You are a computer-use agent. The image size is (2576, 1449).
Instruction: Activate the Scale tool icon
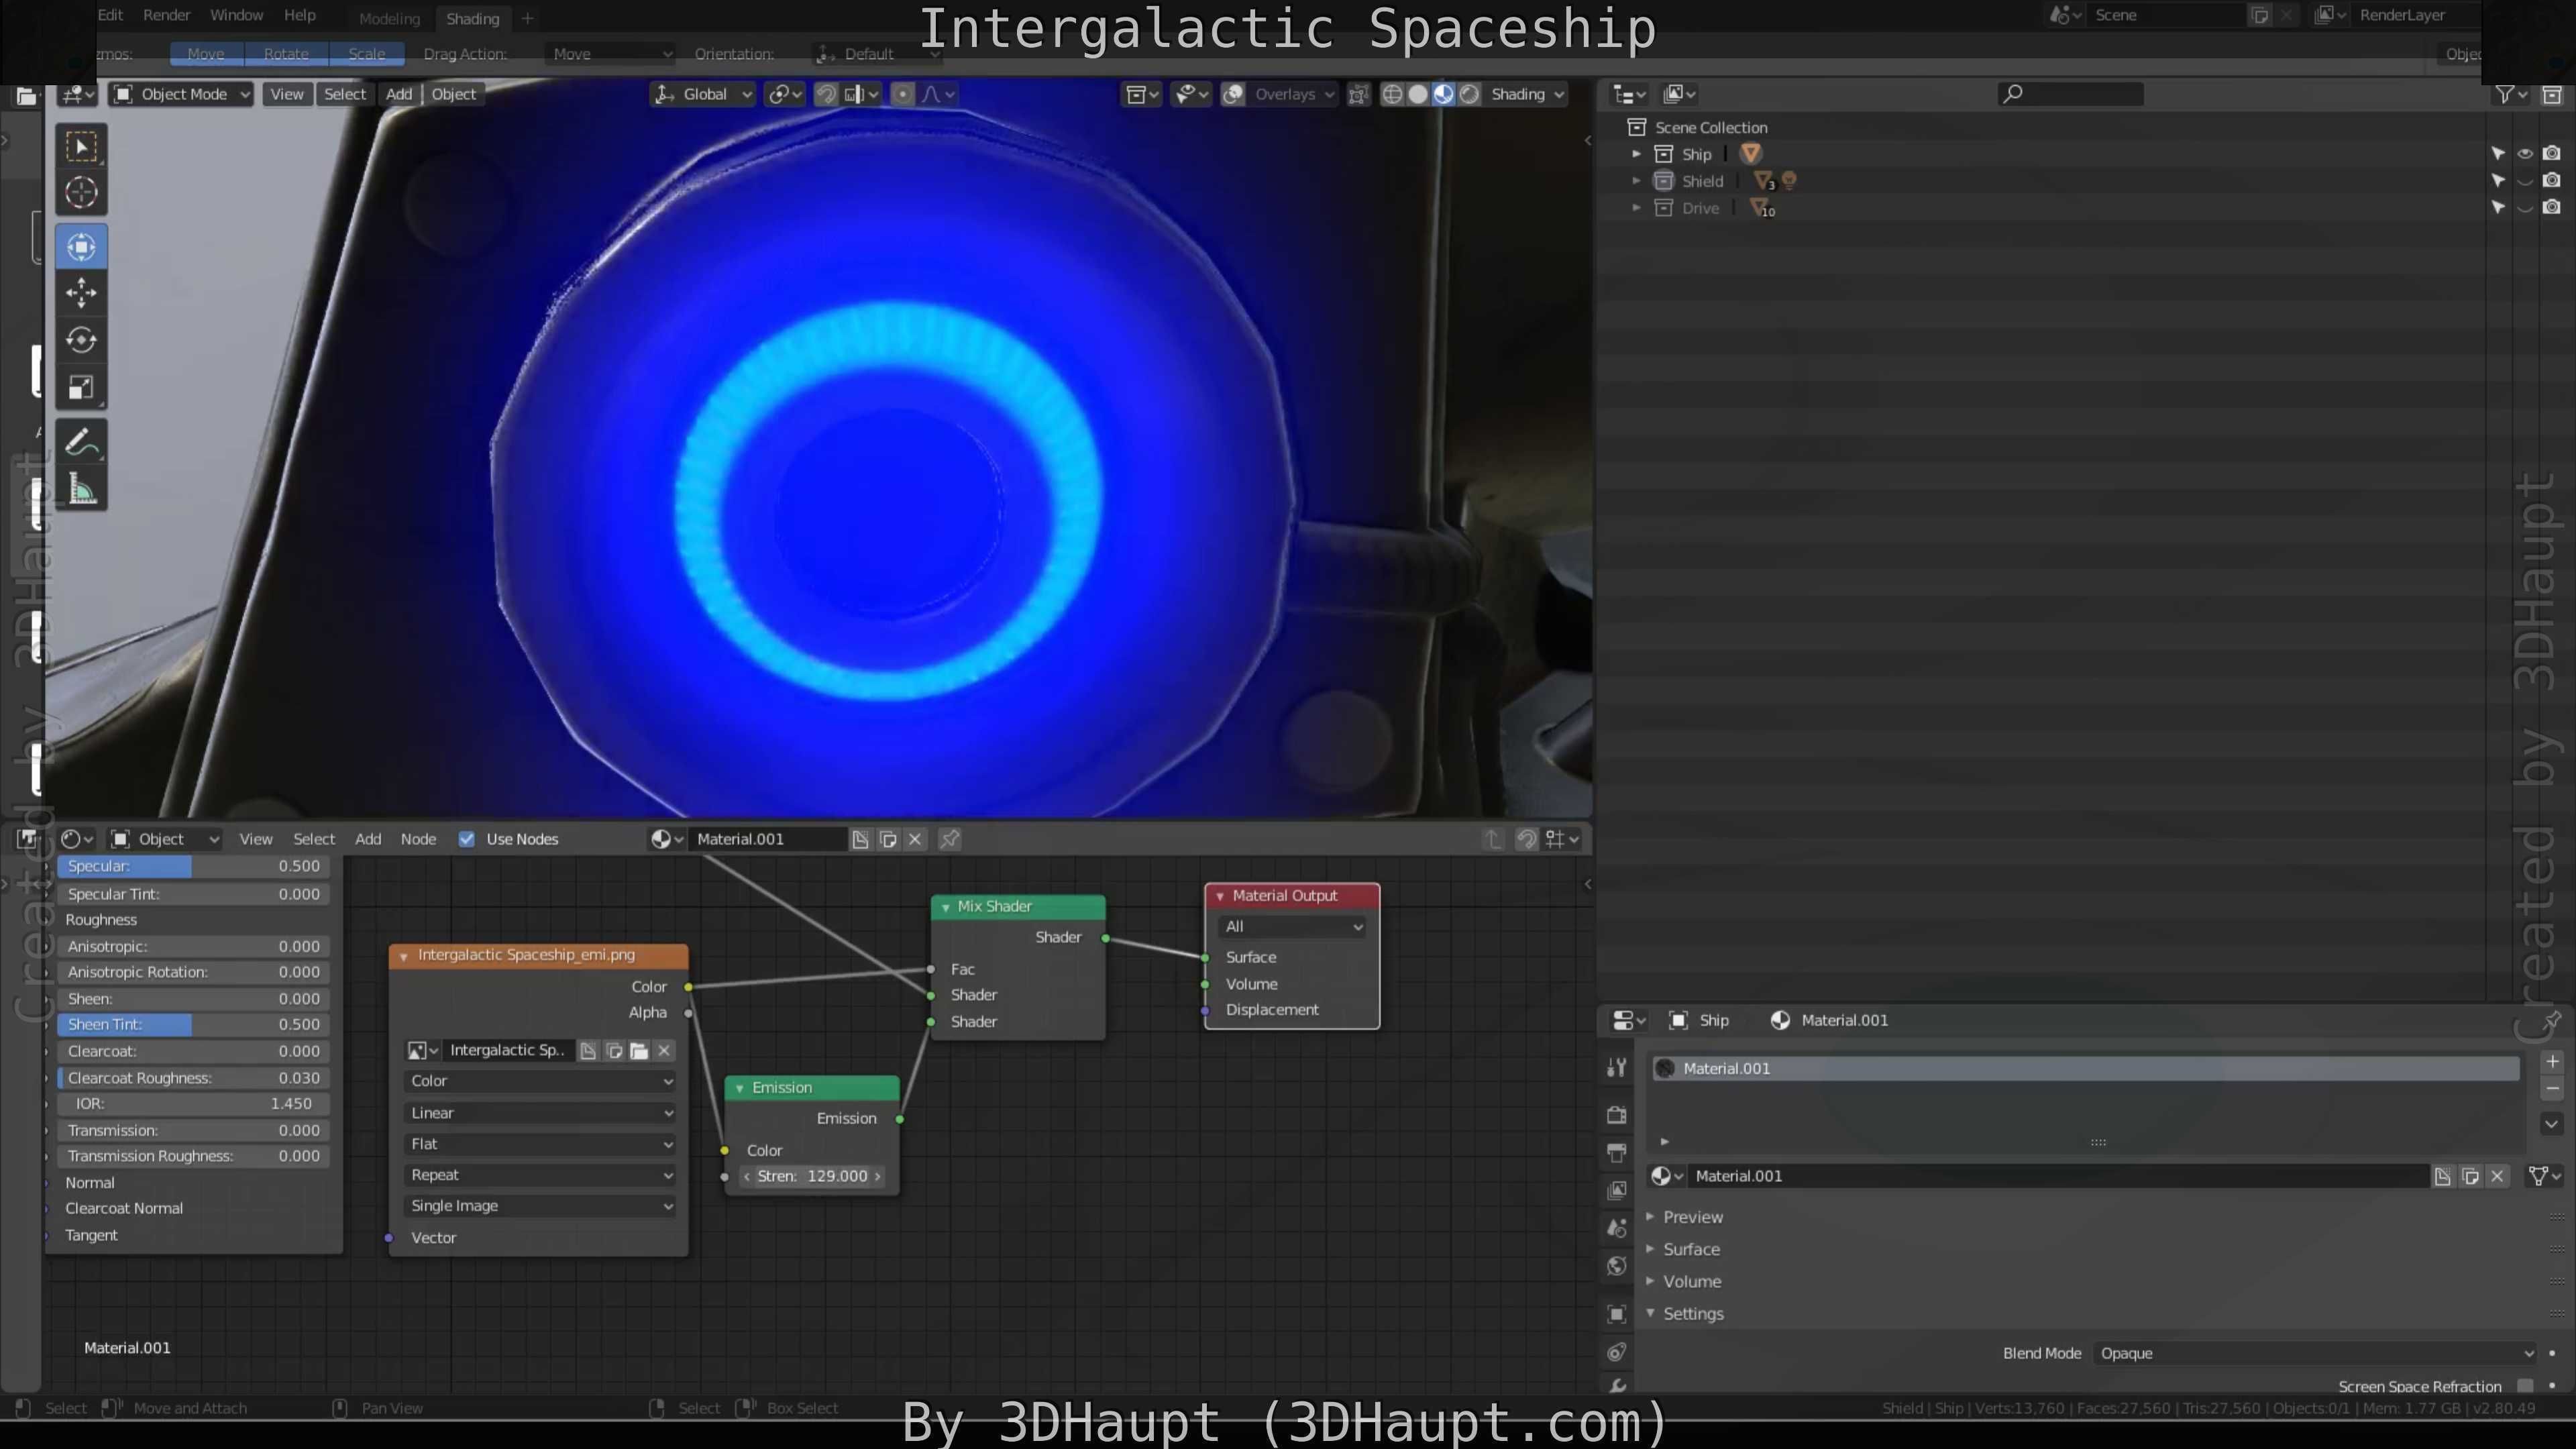coord(81,387)
